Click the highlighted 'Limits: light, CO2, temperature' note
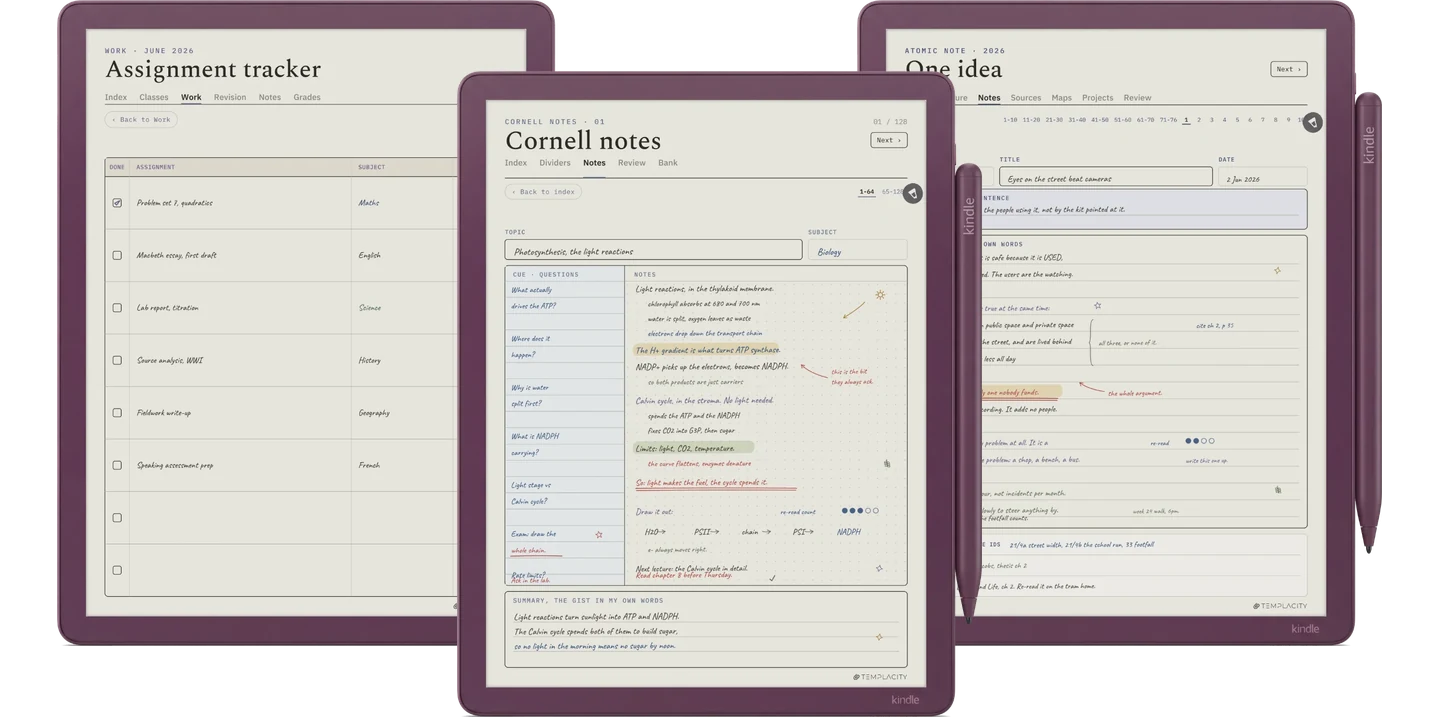 693,448
